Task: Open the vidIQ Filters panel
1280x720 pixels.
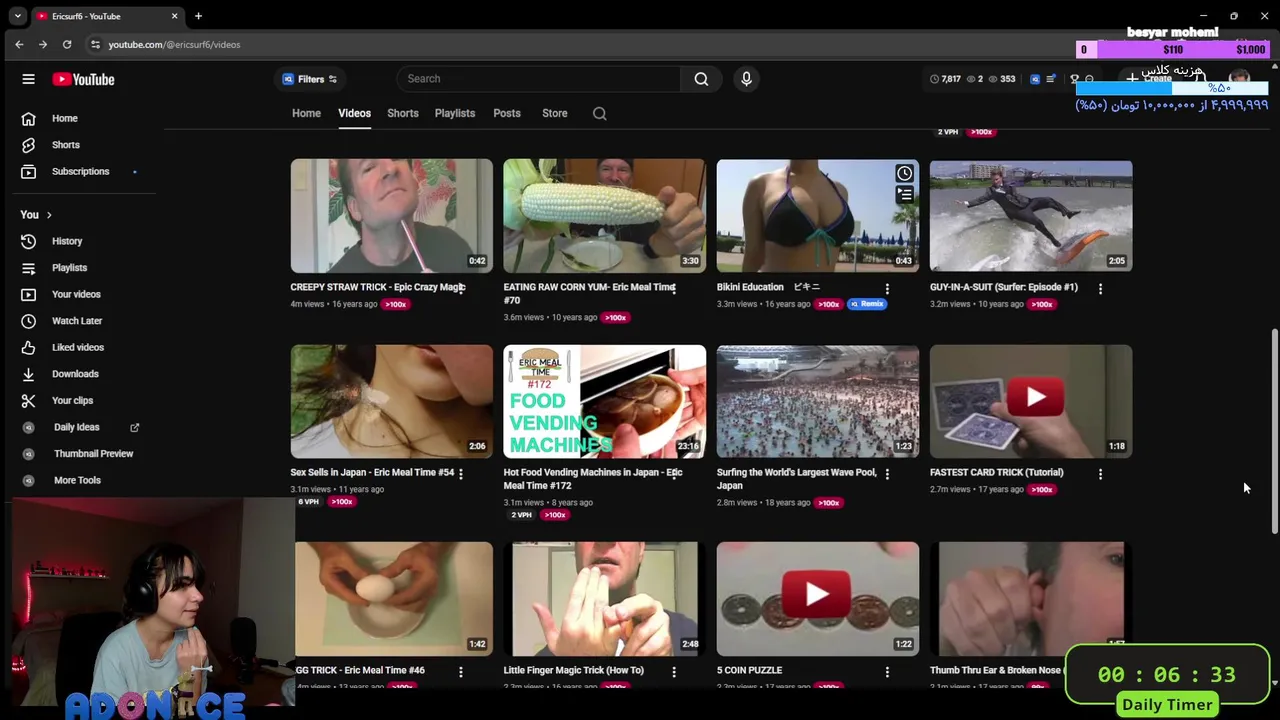Action: click(309, 79)
